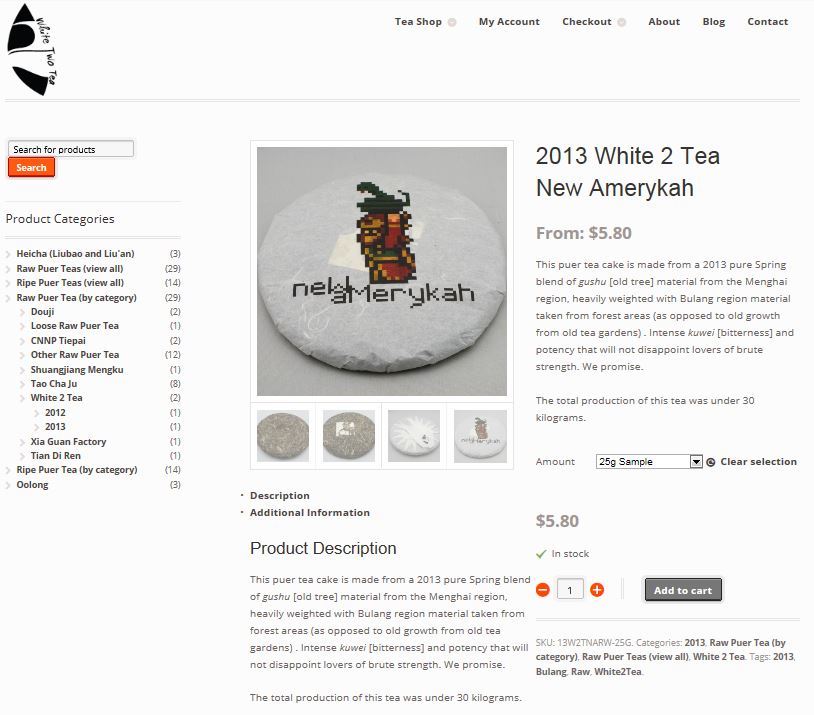View first thumbnail of unwrapped tea cake

tap(283, 436)
